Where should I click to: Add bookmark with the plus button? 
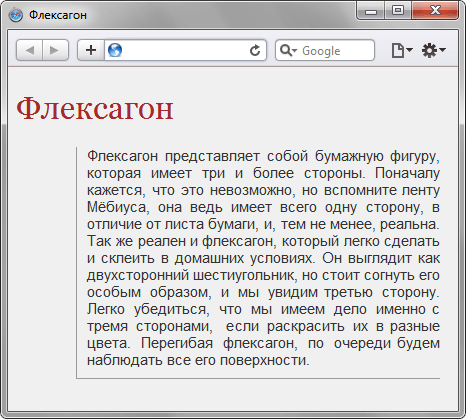[x=91, y=50]
